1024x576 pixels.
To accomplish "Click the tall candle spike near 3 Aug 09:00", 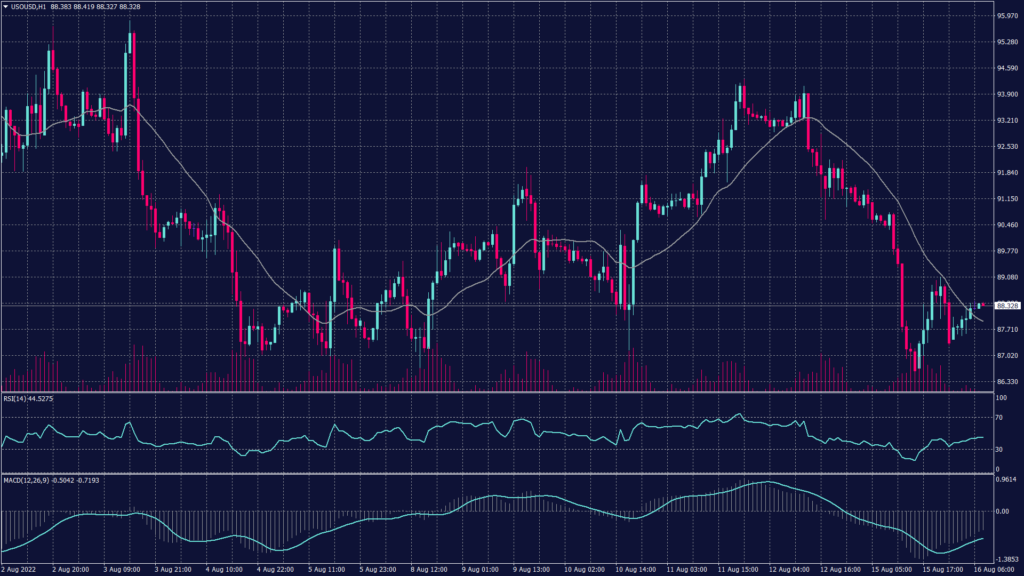I will click(x=130, y=35).
